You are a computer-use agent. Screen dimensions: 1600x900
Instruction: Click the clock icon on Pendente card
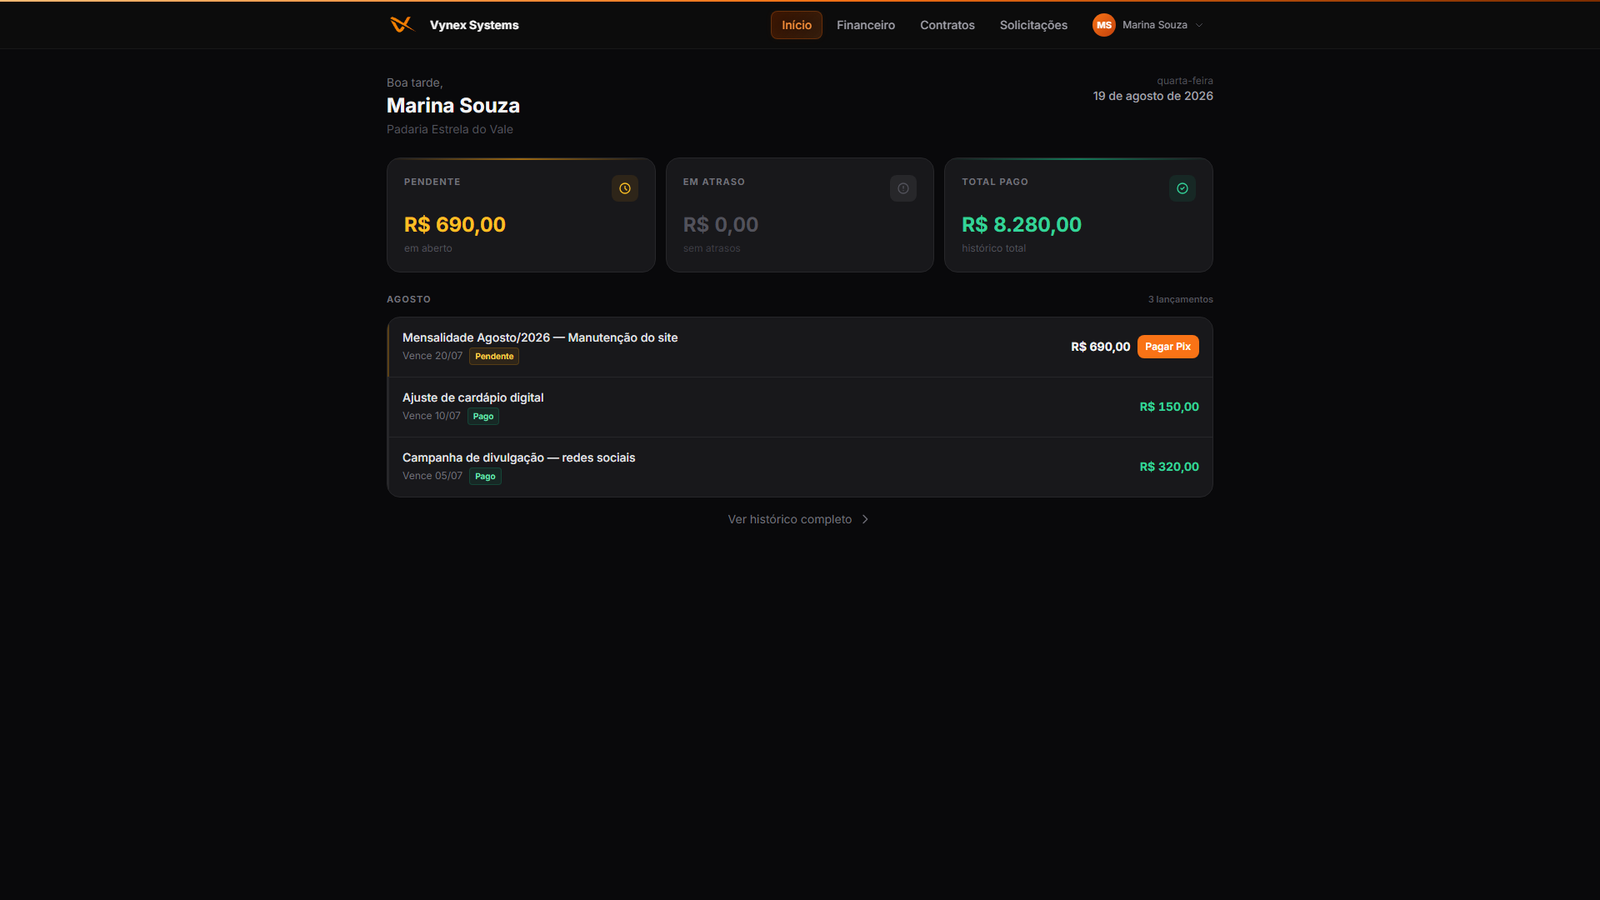click(625, 188)
